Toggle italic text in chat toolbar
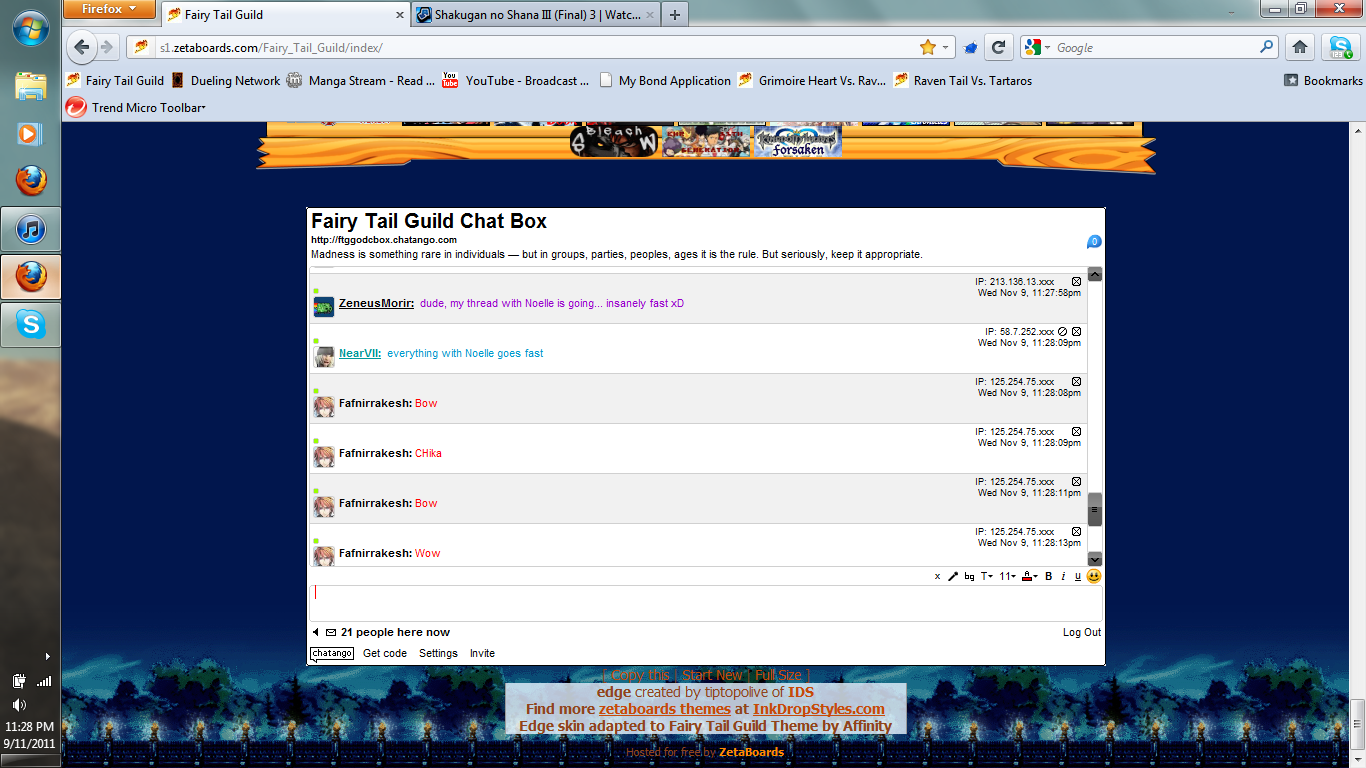 click(1063, 576)
